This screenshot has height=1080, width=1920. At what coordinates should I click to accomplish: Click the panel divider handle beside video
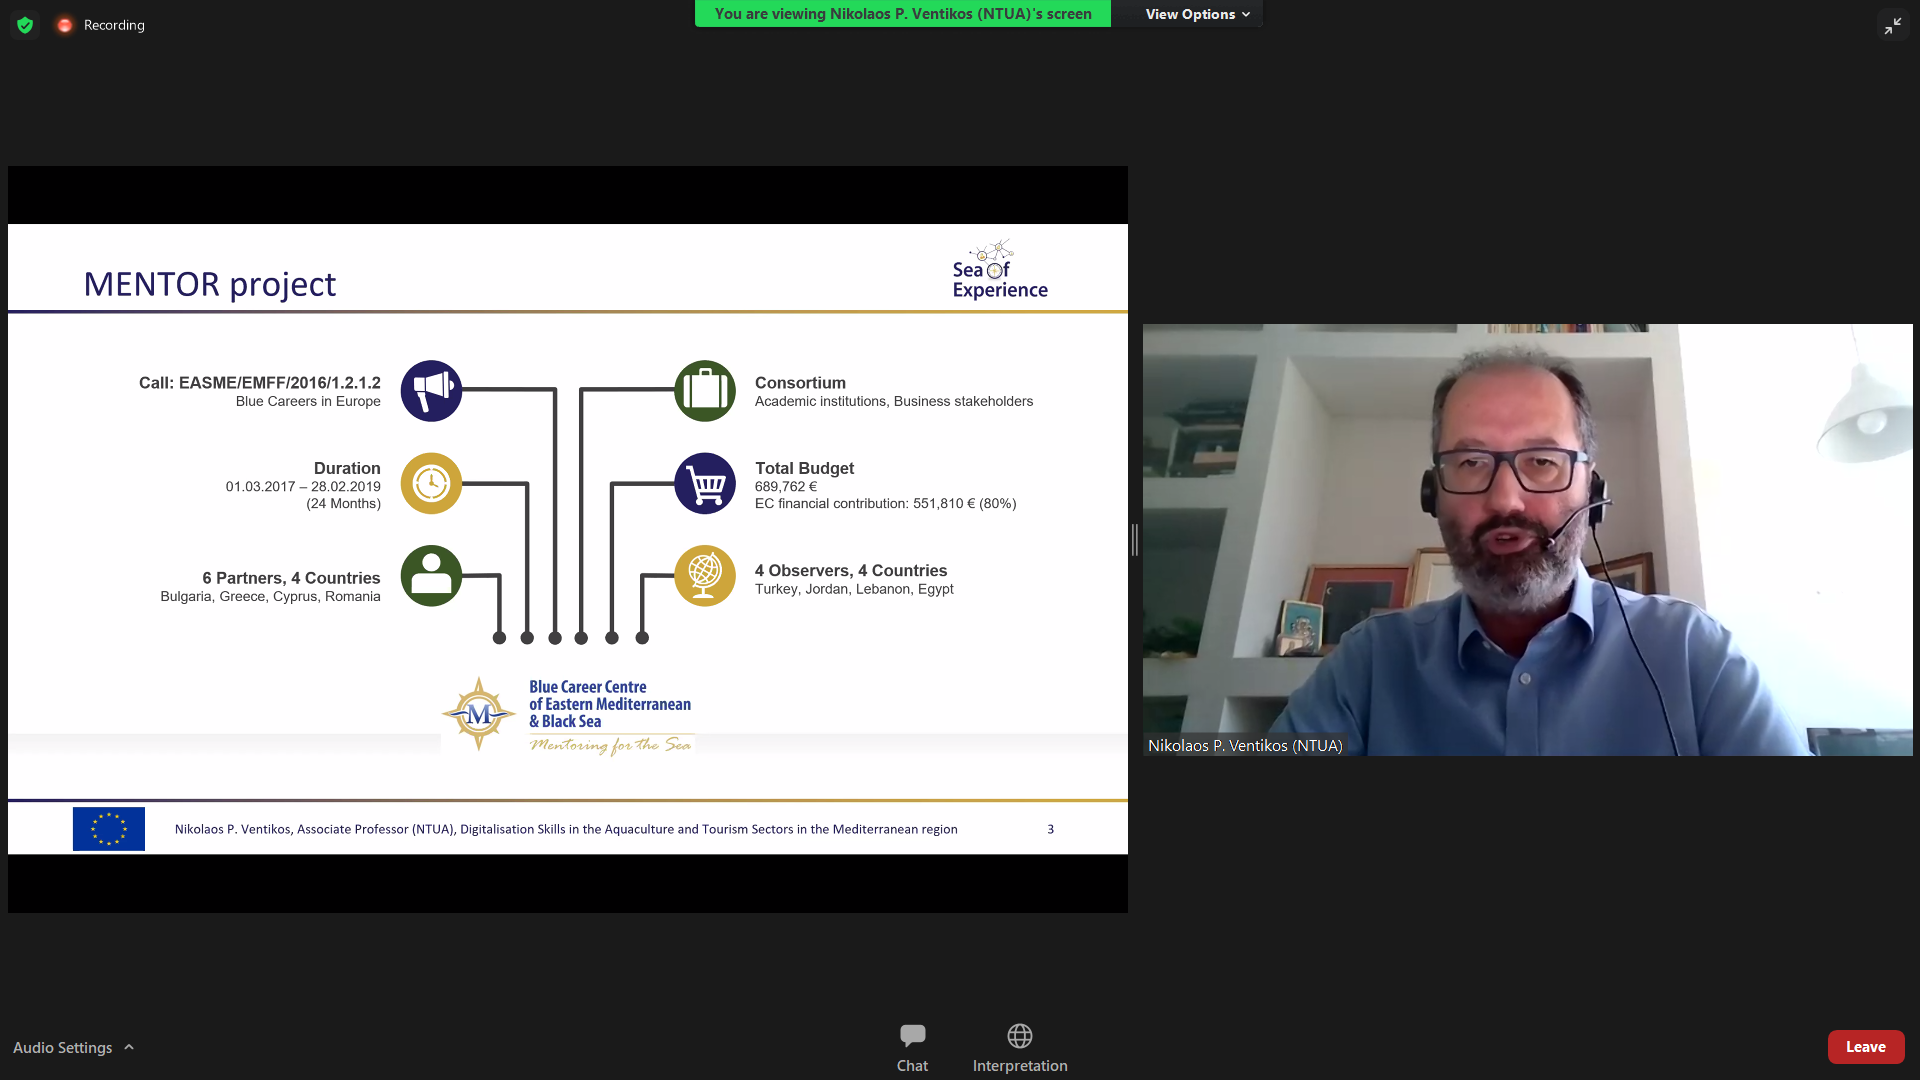point(1135,540)
